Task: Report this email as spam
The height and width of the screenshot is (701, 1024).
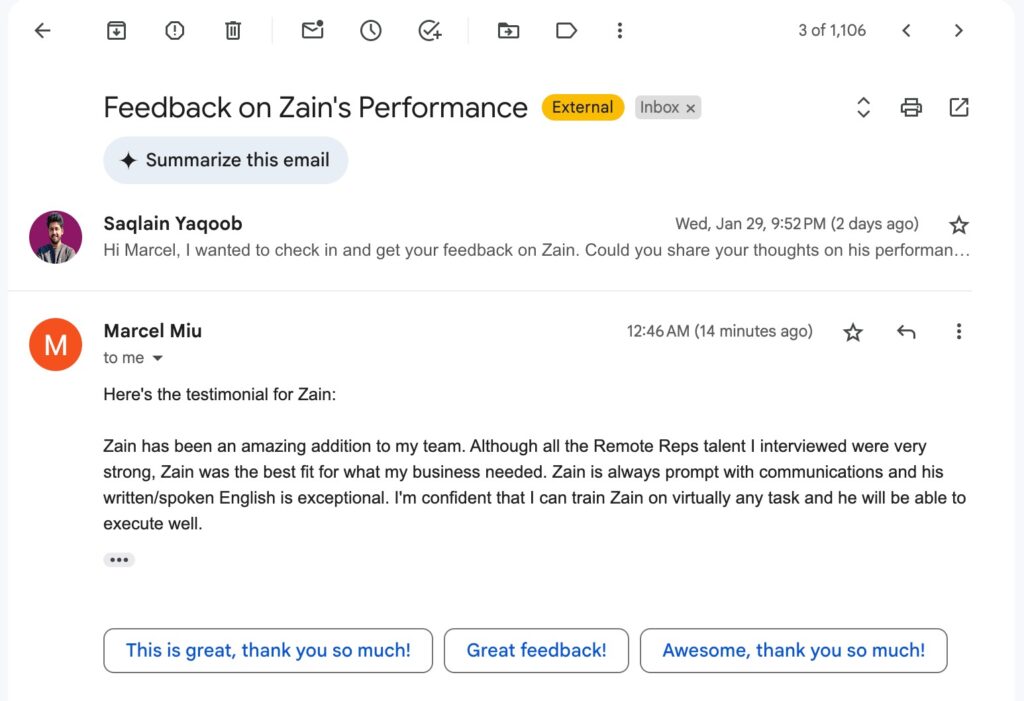Action: point(175,31)
